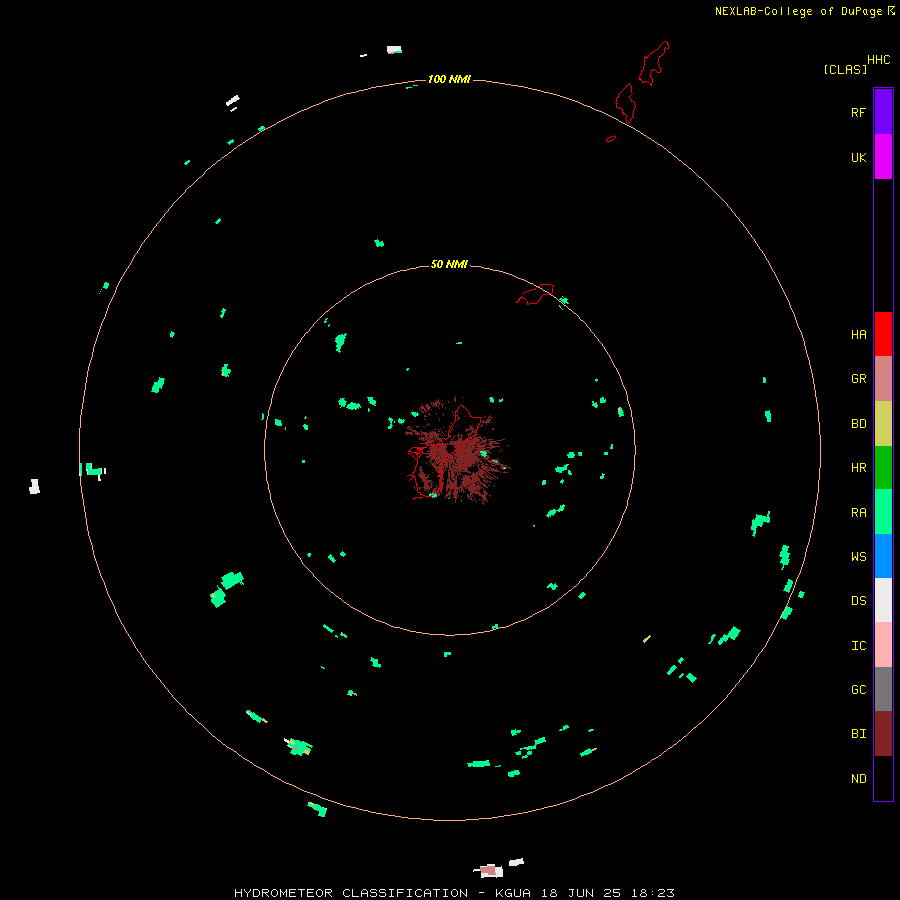Click the [CLAS] units label
Viewport: 900px width, 900px height.
[x=845, y=69]
